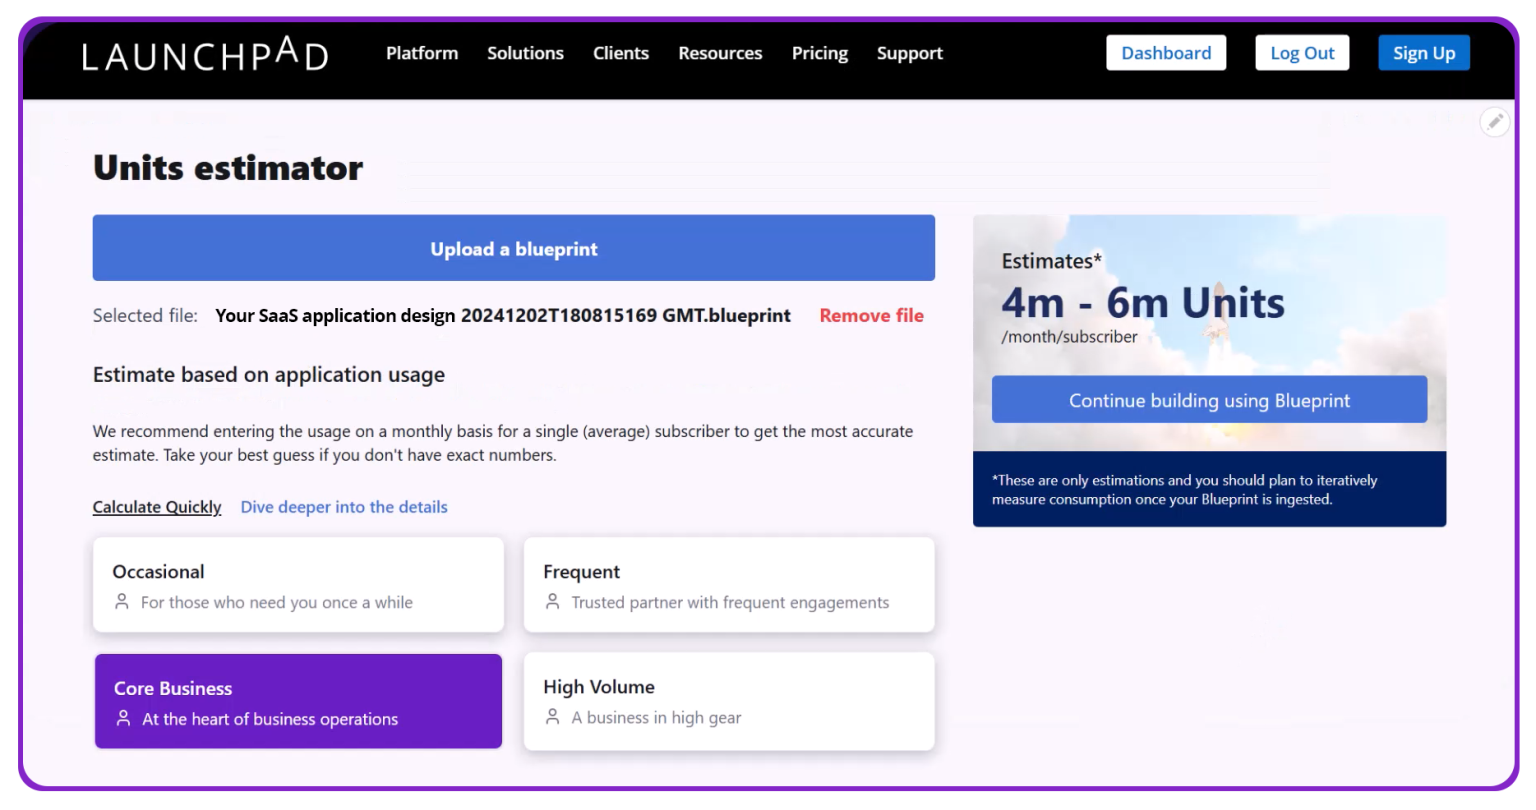The height and width of the screenshot is (810, 1536).
Task: Open the Dashboard
Action: coord(1166,52)
